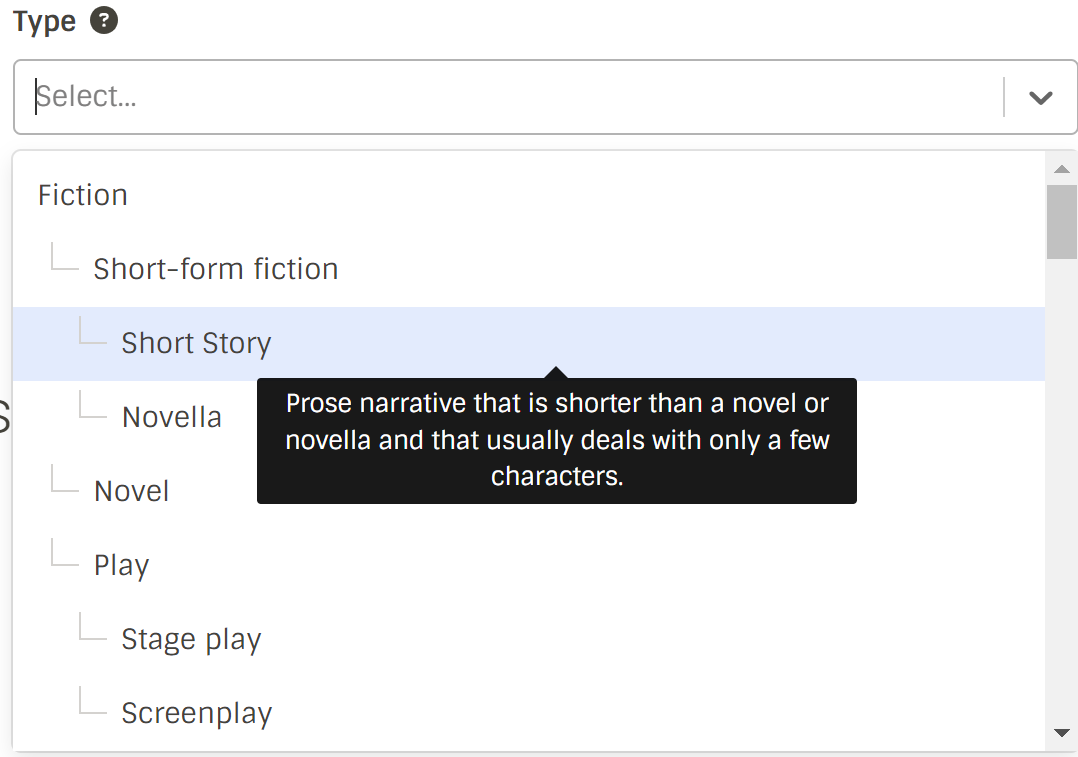Screen dimensions: 1078x757
Task: Select Novella from the list
Action: 171,417
